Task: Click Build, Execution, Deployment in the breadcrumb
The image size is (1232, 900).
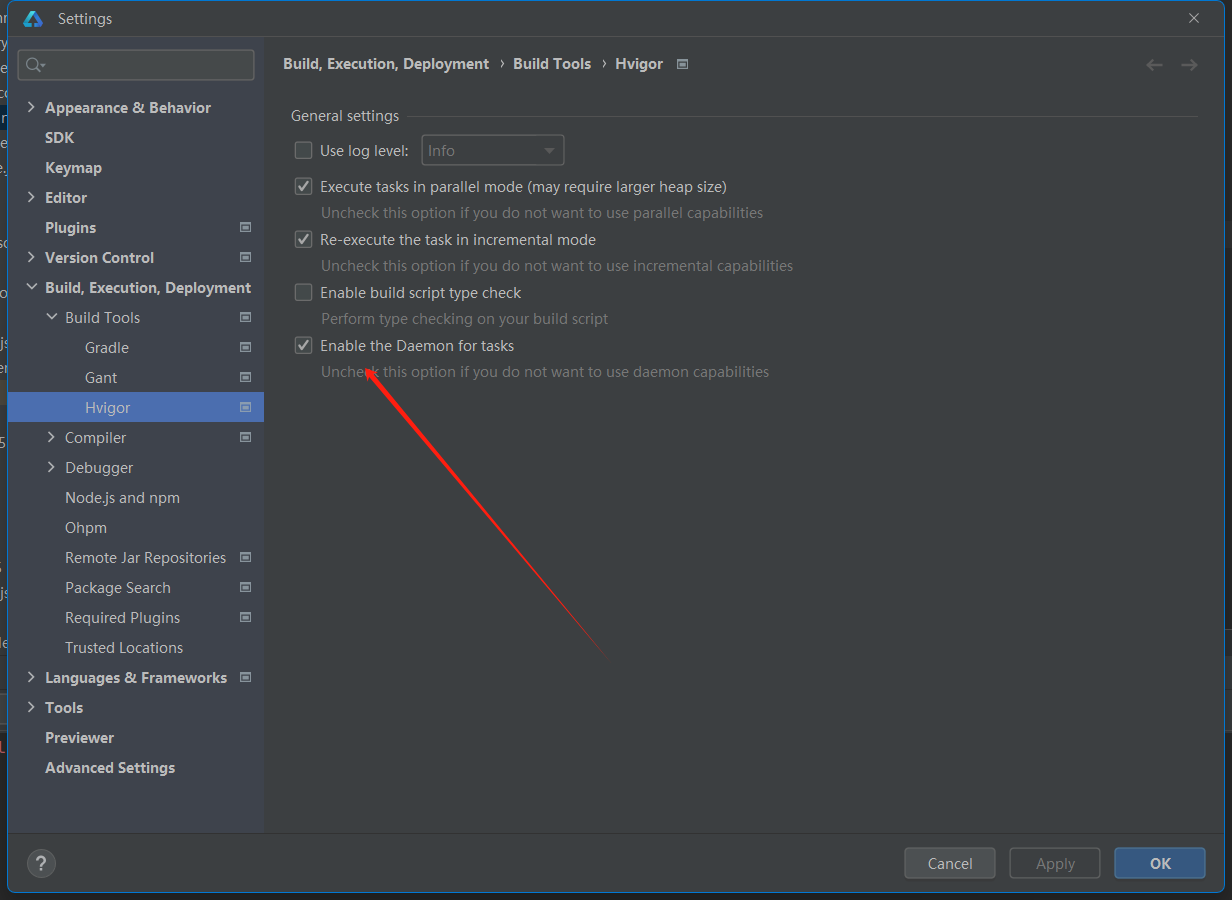Action: tap(386, 64)
